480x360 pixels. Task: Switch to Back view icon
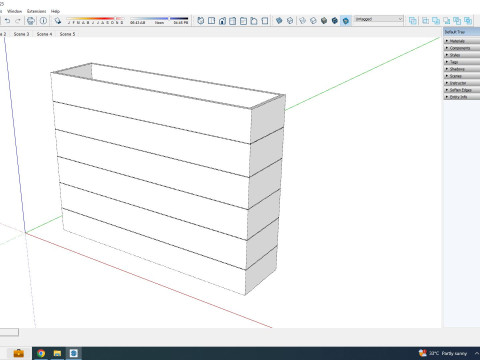click(x=243, y=21)
